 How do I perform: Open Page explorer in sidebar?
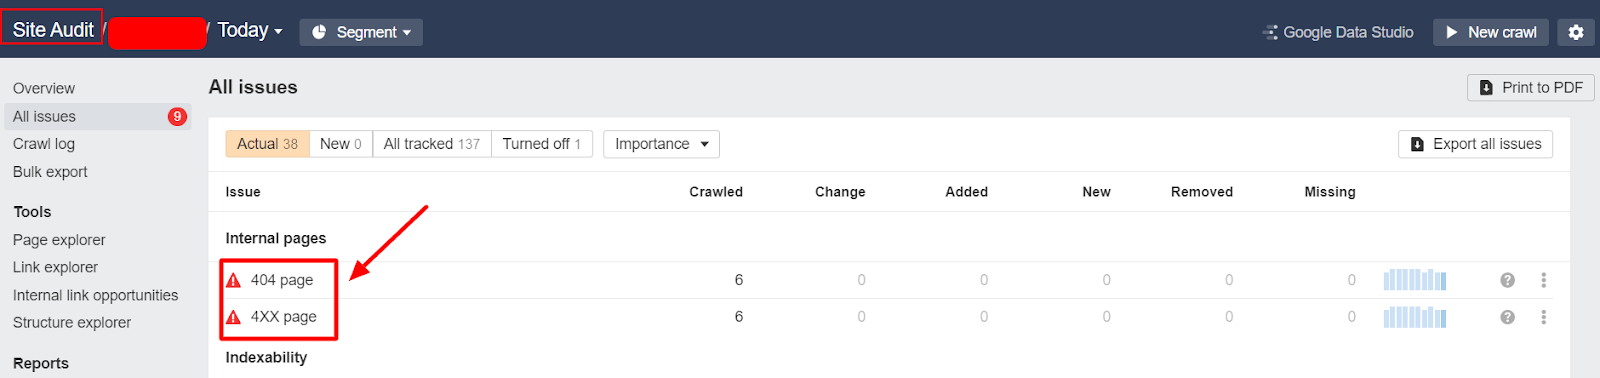point(59,240)
